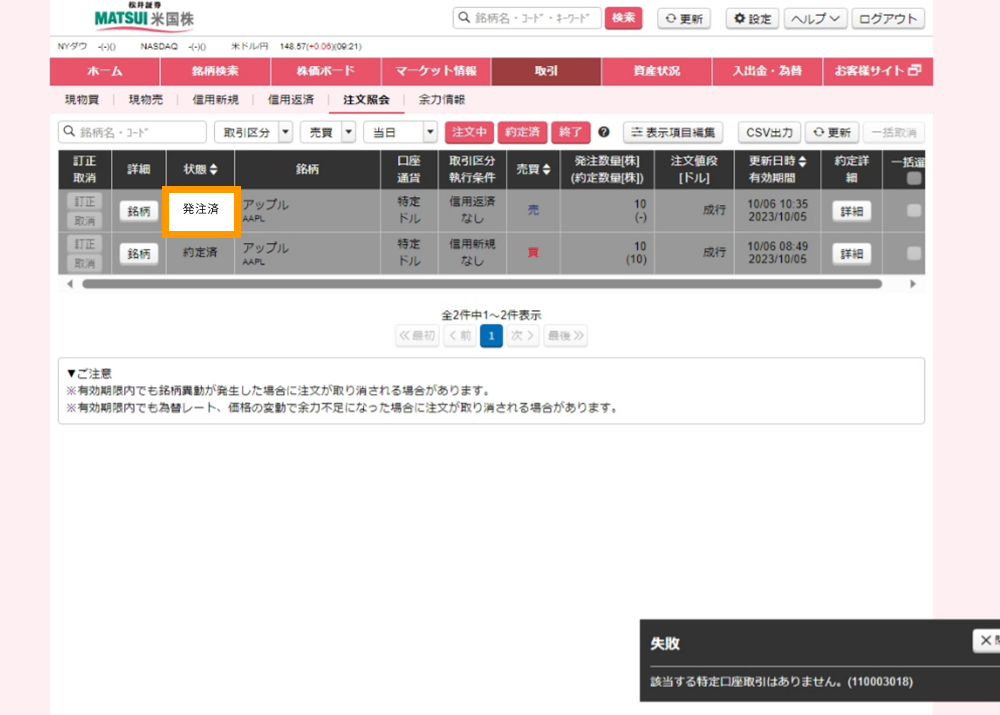Open 詳細 for the 08:49 order
This screenshot has height=715, width=1000.
click(x=851, y=254)
